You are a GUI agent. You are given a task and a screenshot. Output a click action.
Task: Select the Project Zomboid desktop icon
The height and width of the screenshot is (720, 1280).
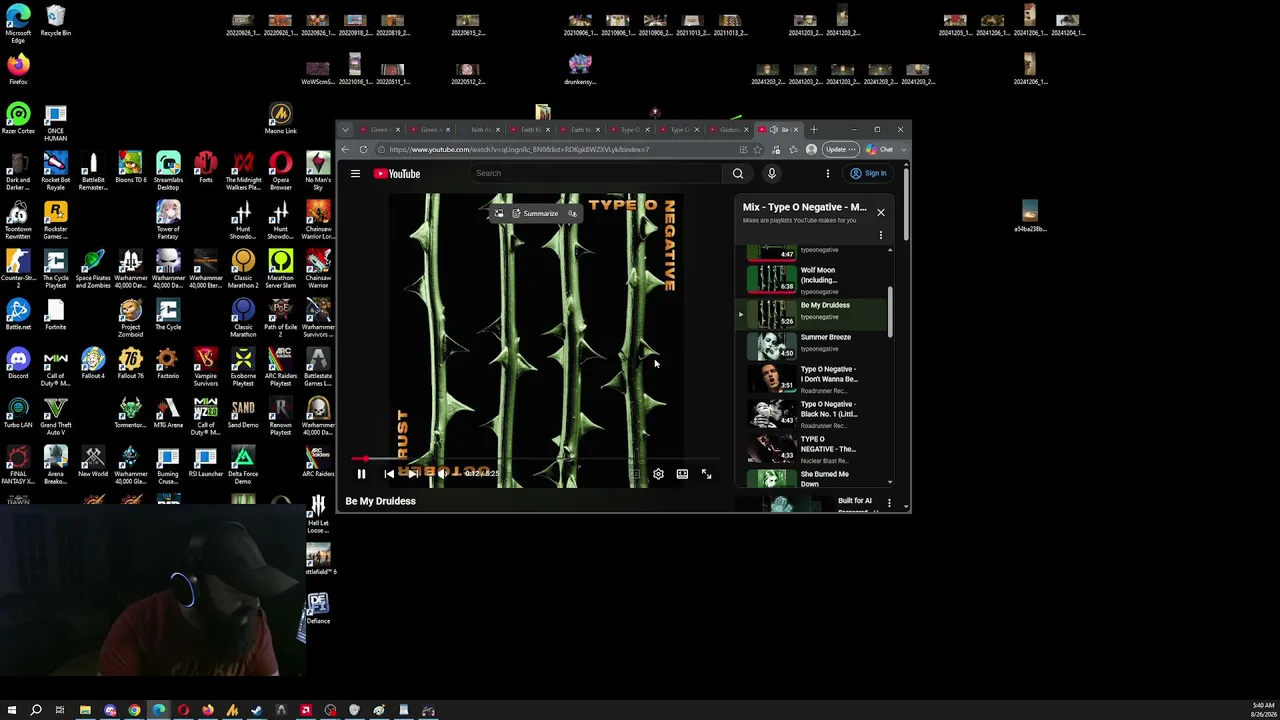(130, 318)
